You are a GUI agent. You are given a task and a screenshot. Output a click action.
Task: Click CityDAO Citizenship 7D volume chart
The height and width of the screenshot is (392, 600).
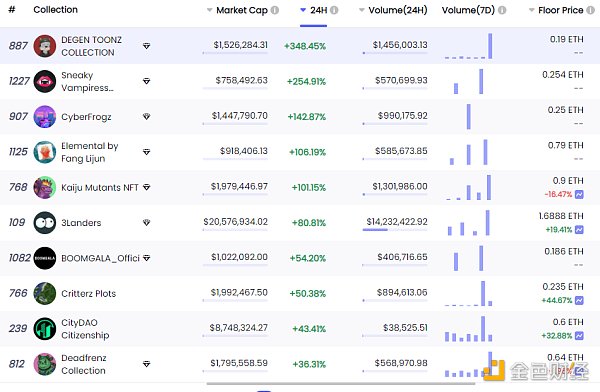[469, 328]
